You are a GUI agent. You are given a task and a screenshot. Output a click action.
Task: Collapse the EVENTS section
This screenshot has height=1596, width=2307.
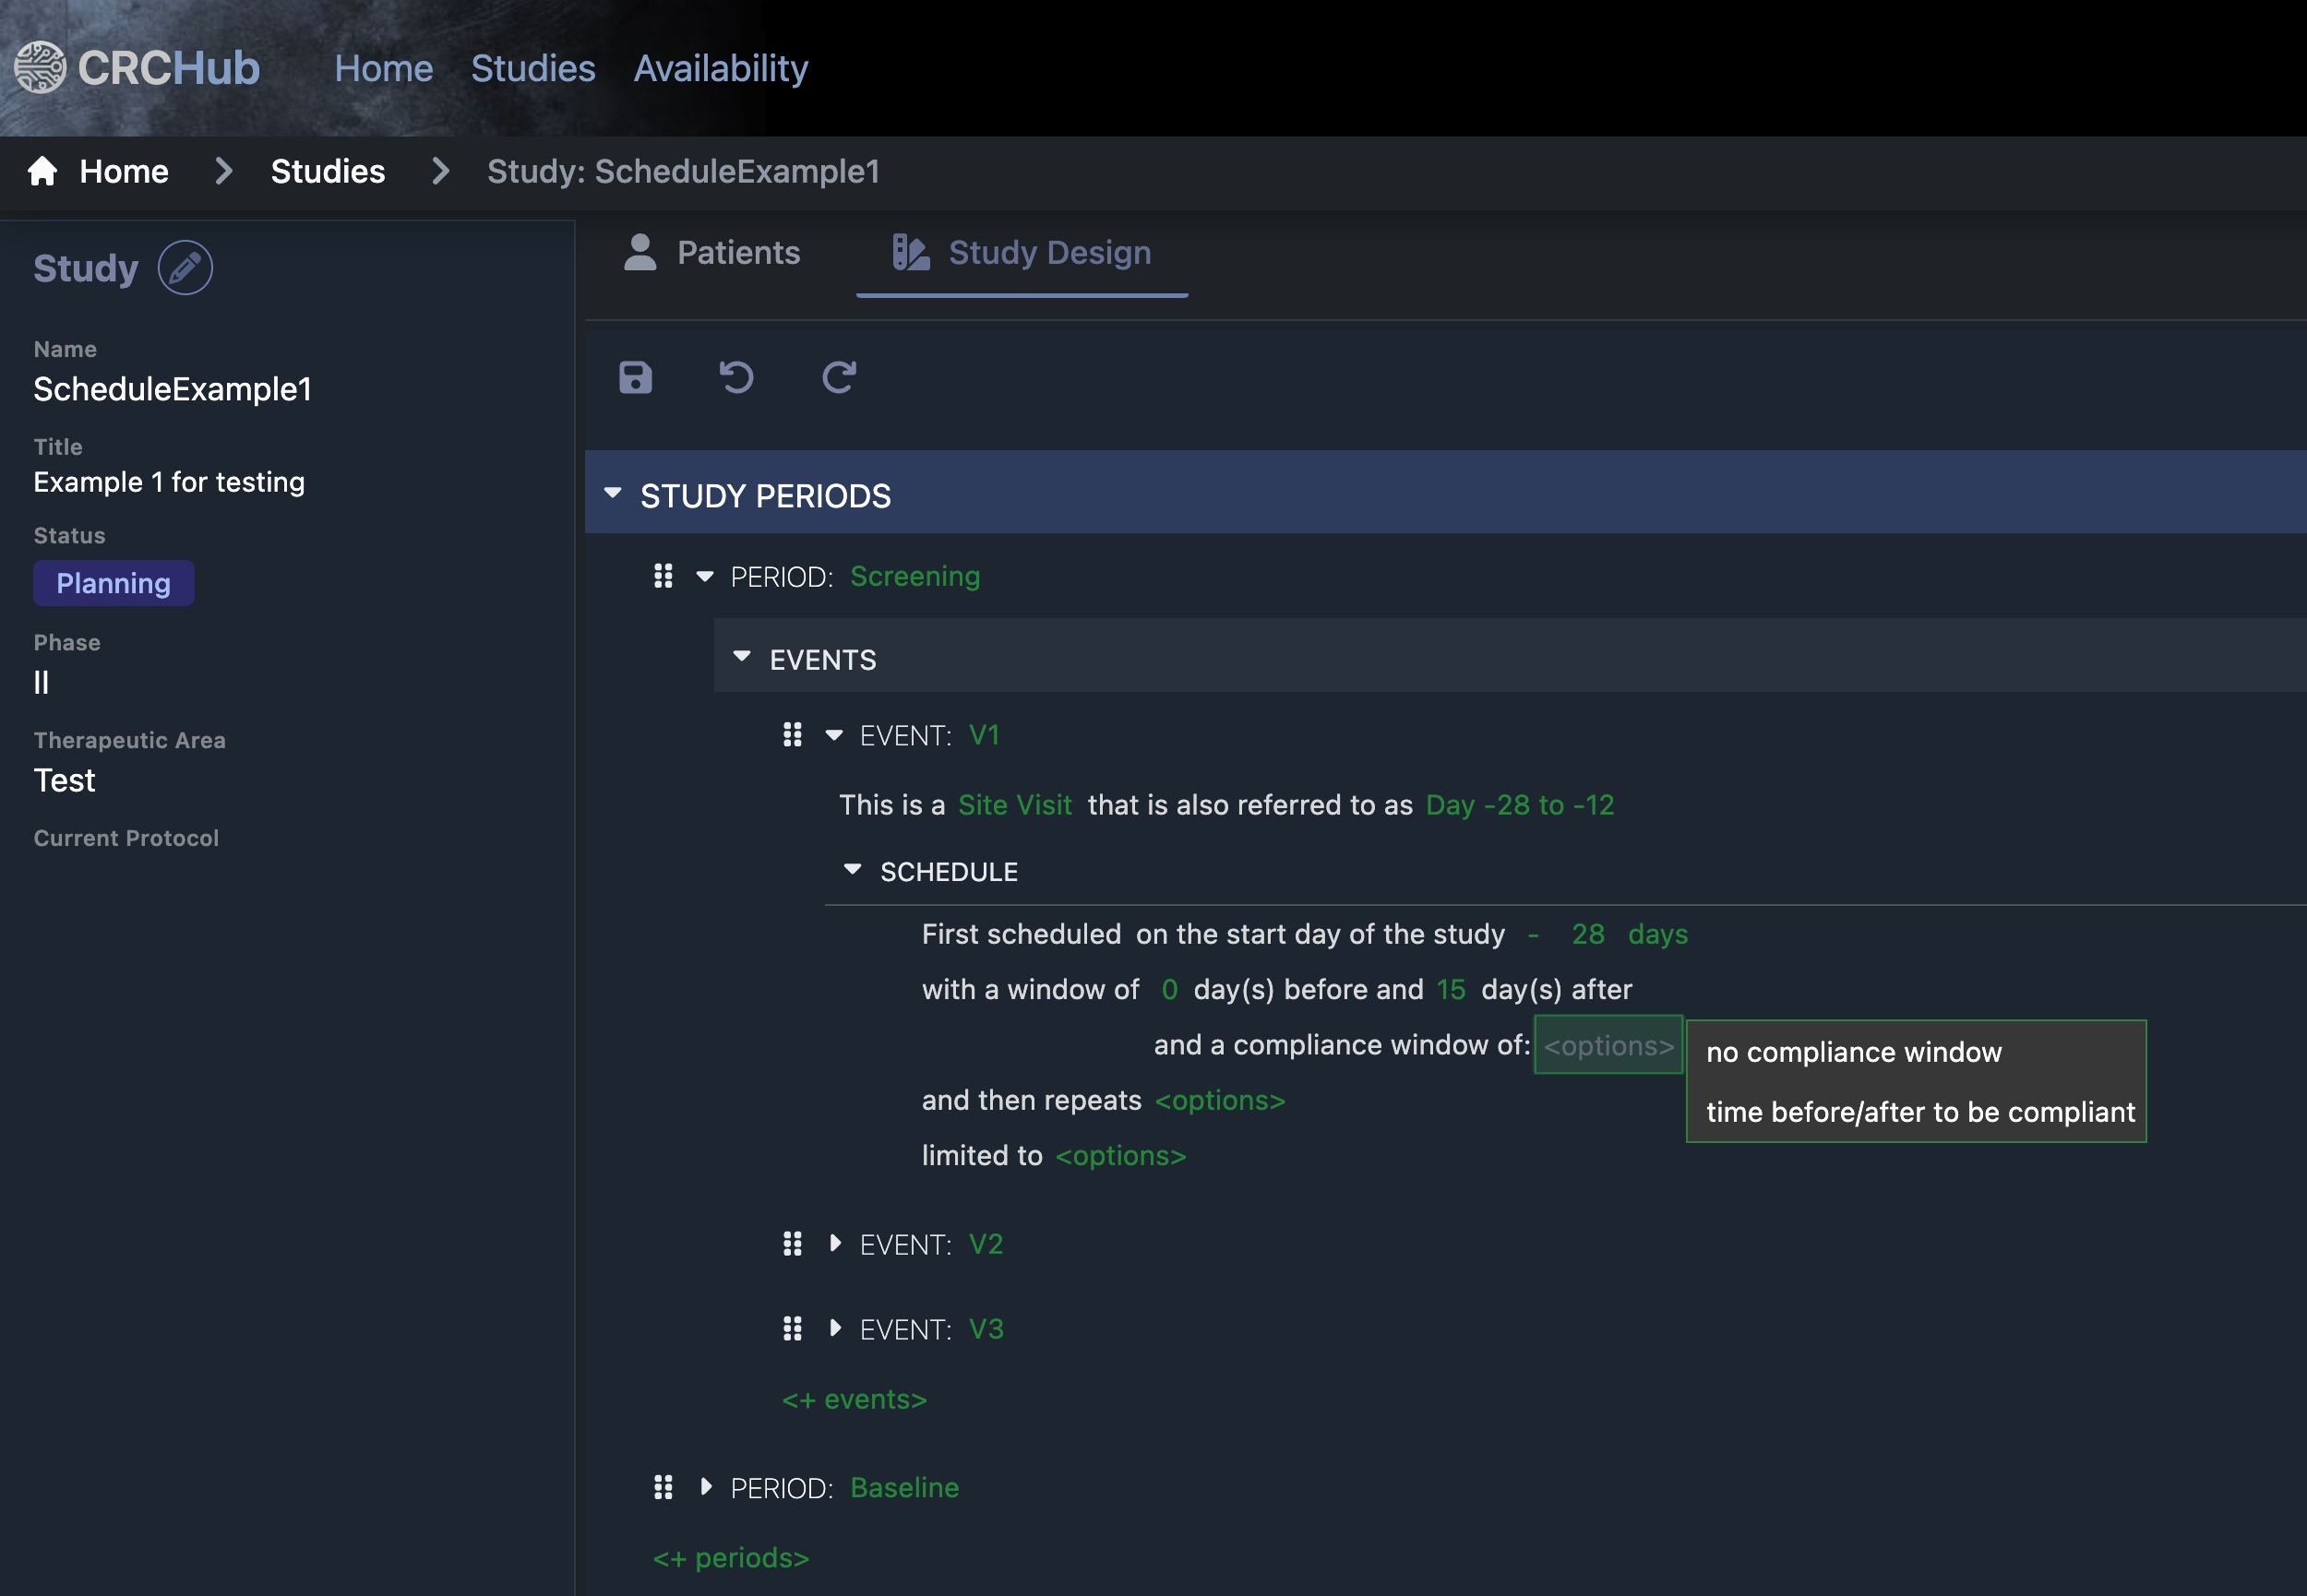[x=742, y=658]
